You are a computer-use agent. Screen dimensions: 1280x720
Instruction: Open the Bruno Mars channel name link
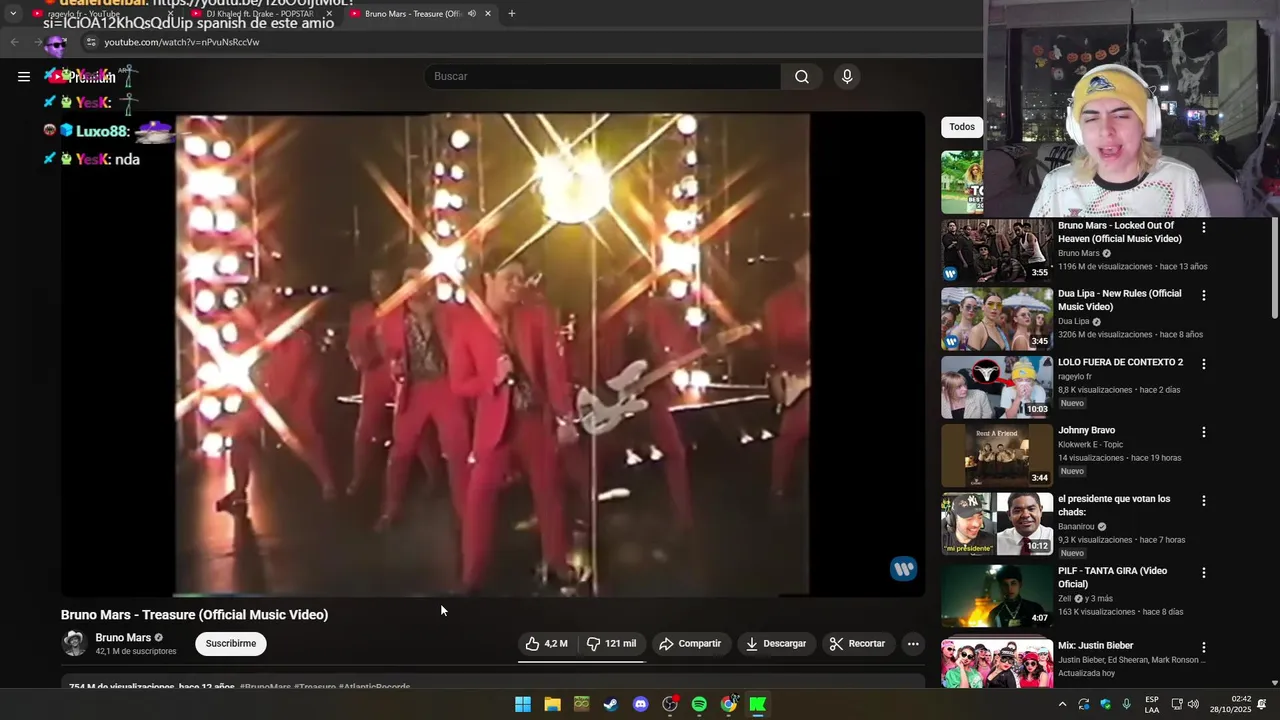click(123, 637)
